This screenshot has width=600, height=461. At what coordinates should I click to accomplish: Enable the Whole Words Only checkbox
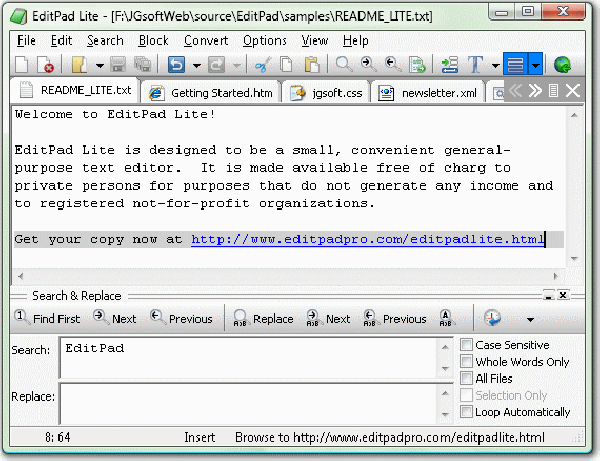click(466, 362)
